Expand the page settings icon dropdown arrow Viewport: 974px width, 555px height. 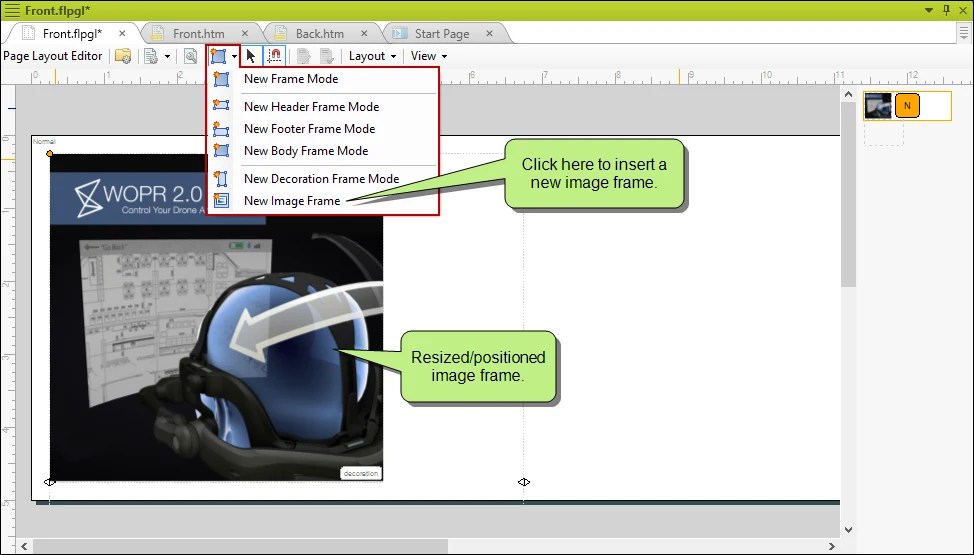[167, 57]
